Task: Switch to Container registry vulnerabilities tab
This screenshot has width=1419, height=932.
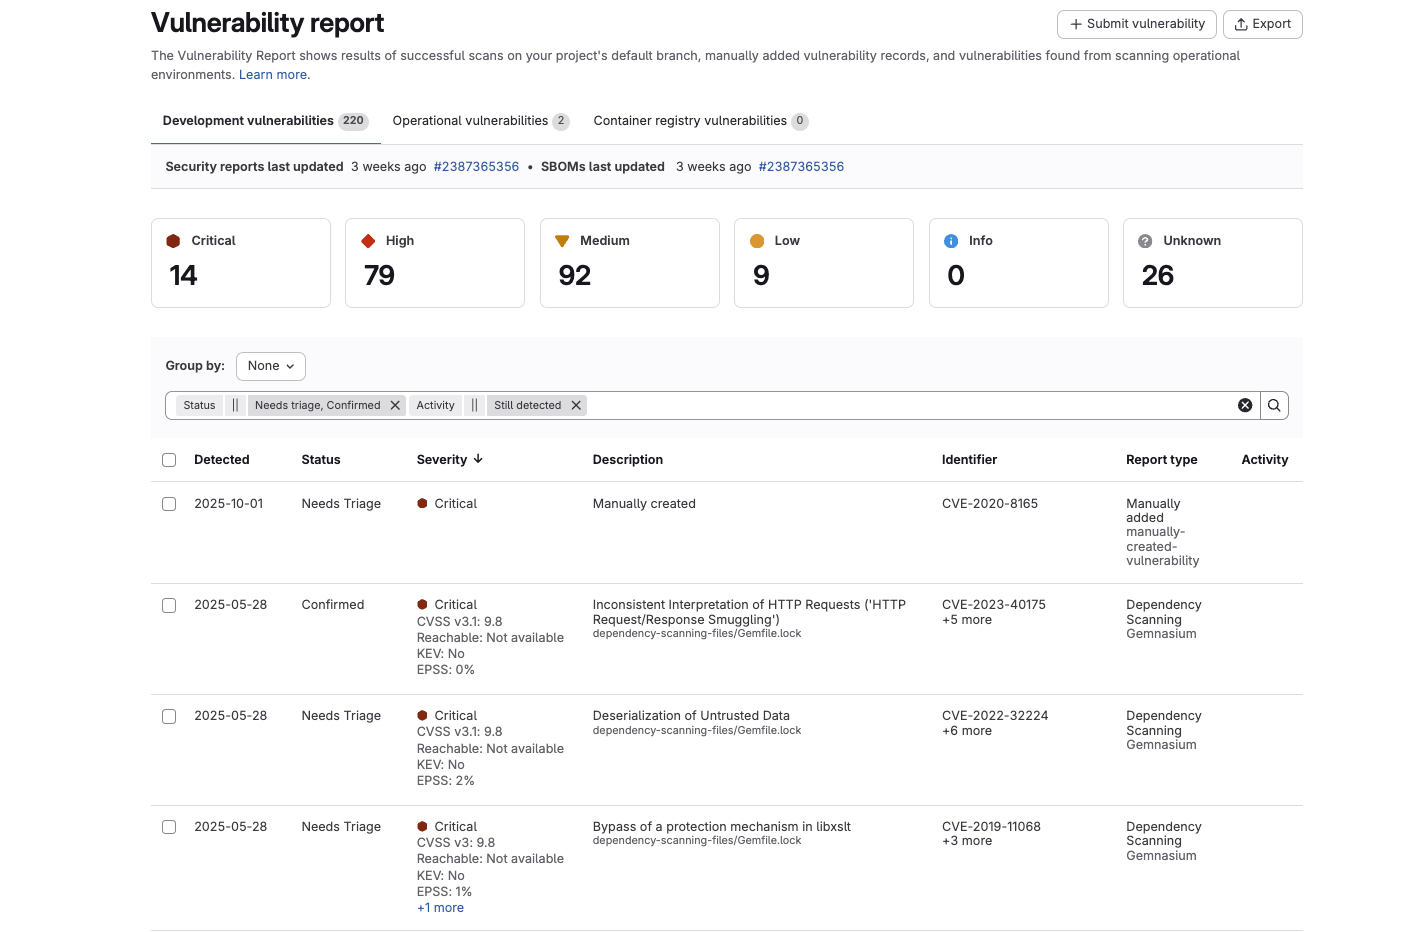Action: [699, 121]
